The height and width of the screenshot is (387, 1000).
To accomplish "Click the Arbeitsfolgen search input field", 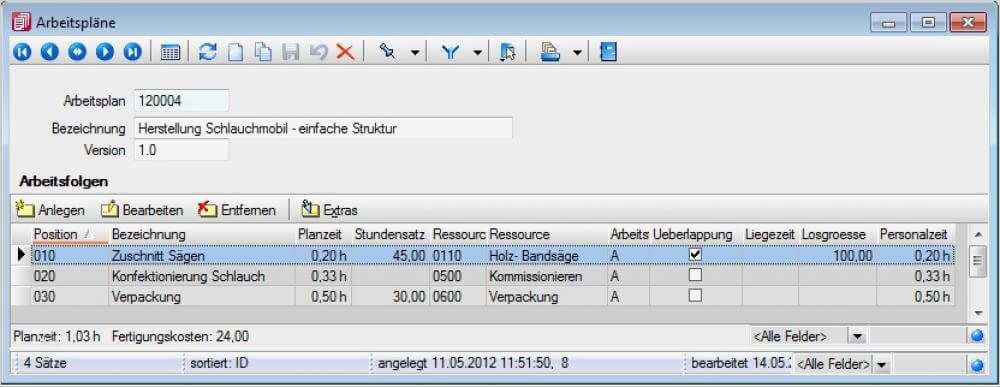I will pyautogui.click(x=918, y=336).
